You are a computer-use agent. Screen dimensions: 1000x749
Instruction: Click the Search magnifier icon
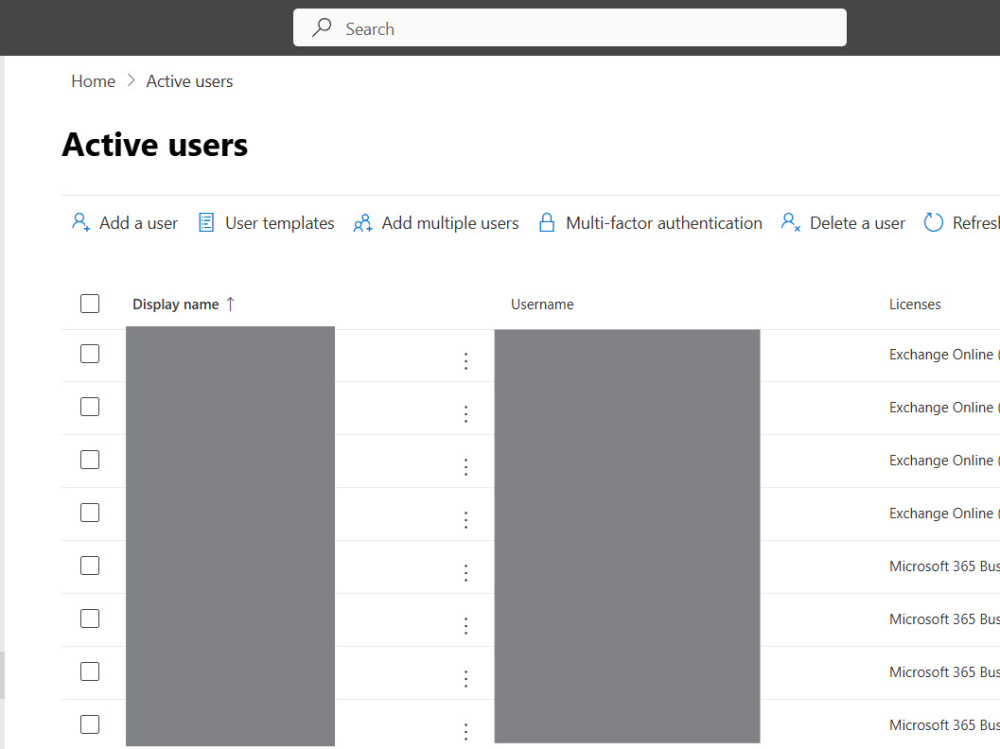tap(321, 27)
